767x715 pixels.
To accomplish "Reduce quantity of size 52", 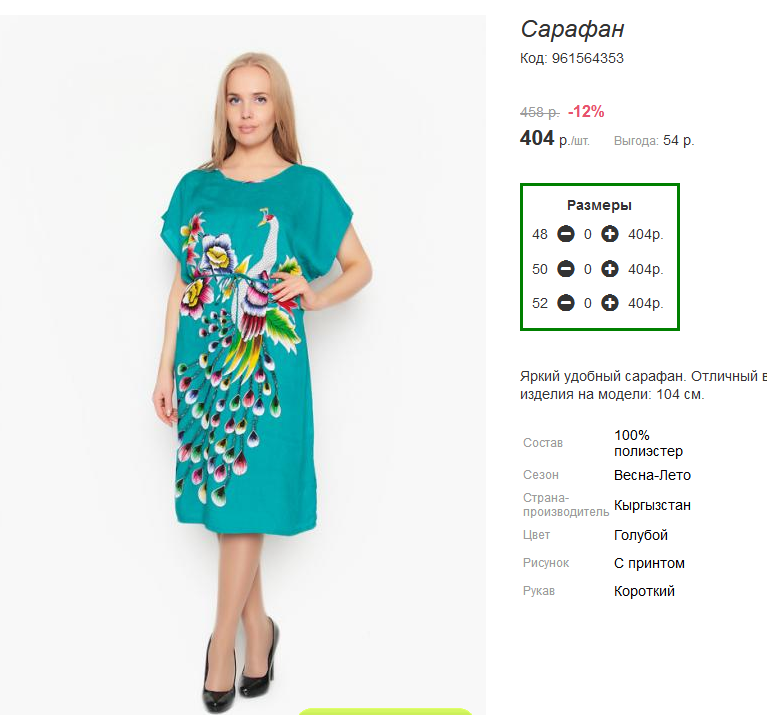I will pyautogui.click(x=565, y=303).
